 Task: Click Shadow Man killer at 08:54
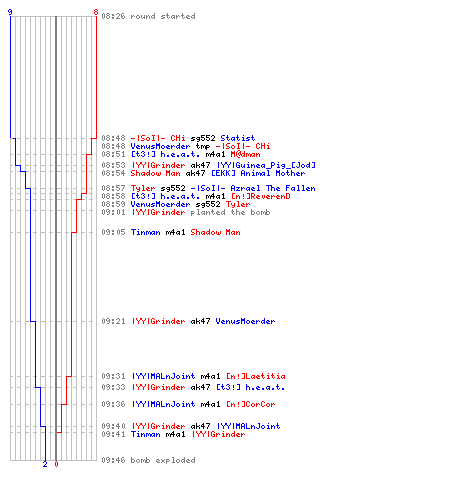(155, 173)
